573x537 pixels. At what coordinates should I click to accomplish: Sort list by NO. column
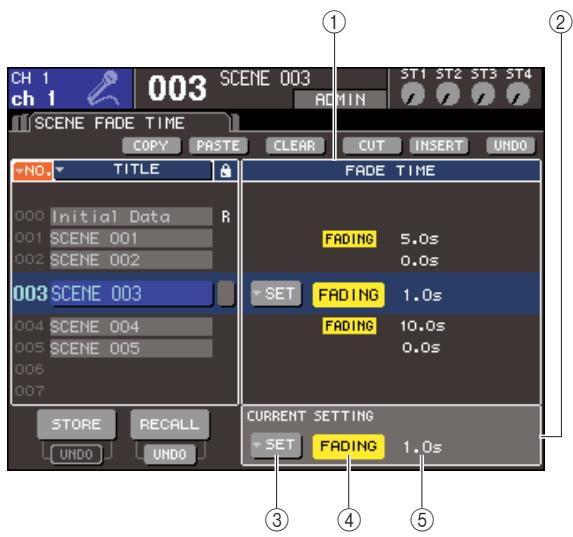point(34,170)
